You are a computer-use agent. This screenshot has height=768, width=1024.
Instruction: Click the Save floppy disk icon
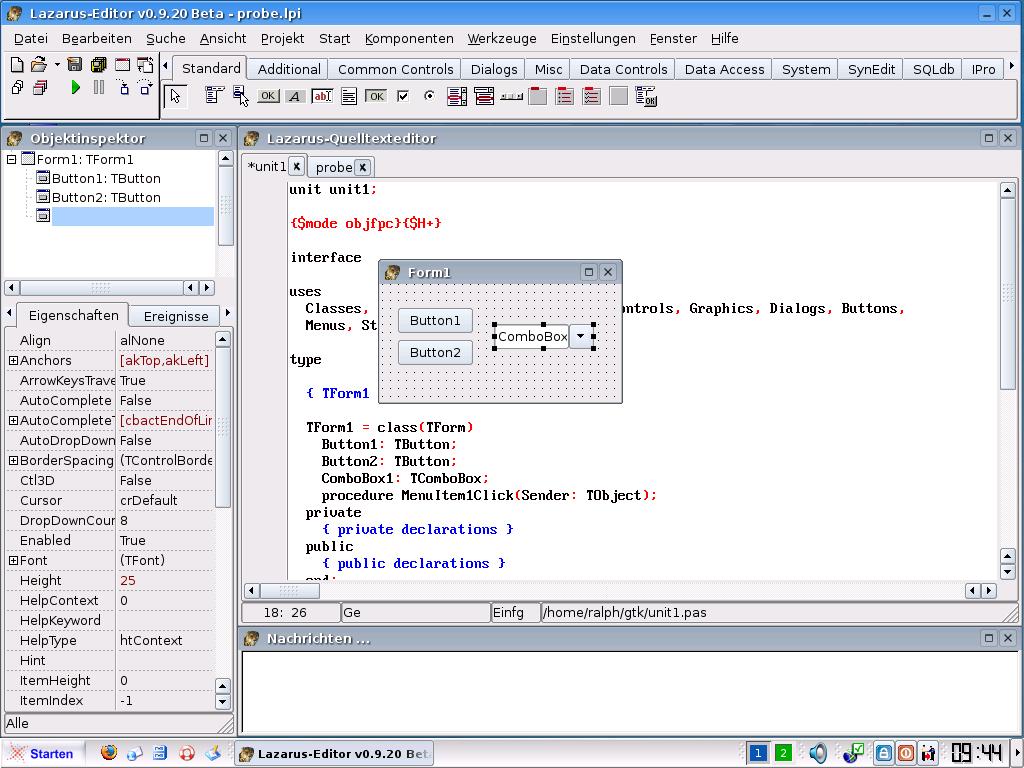click(75, 65)
